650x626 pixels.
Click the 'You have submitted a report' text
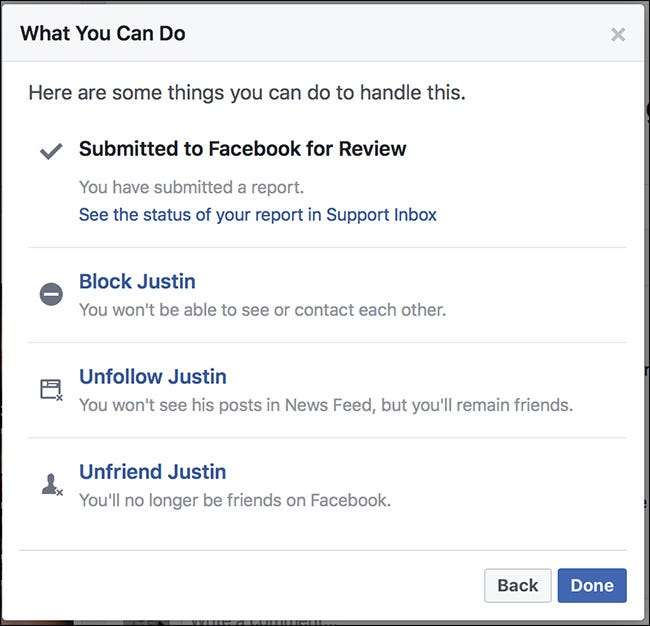(x=190, y=187)
